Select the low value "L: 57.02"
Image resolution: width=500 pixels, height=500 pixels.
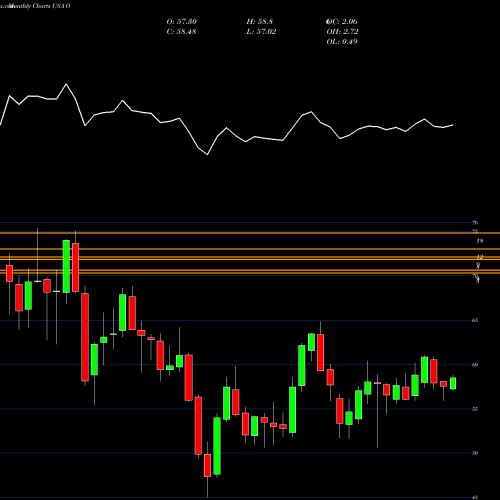pos(261,32)
